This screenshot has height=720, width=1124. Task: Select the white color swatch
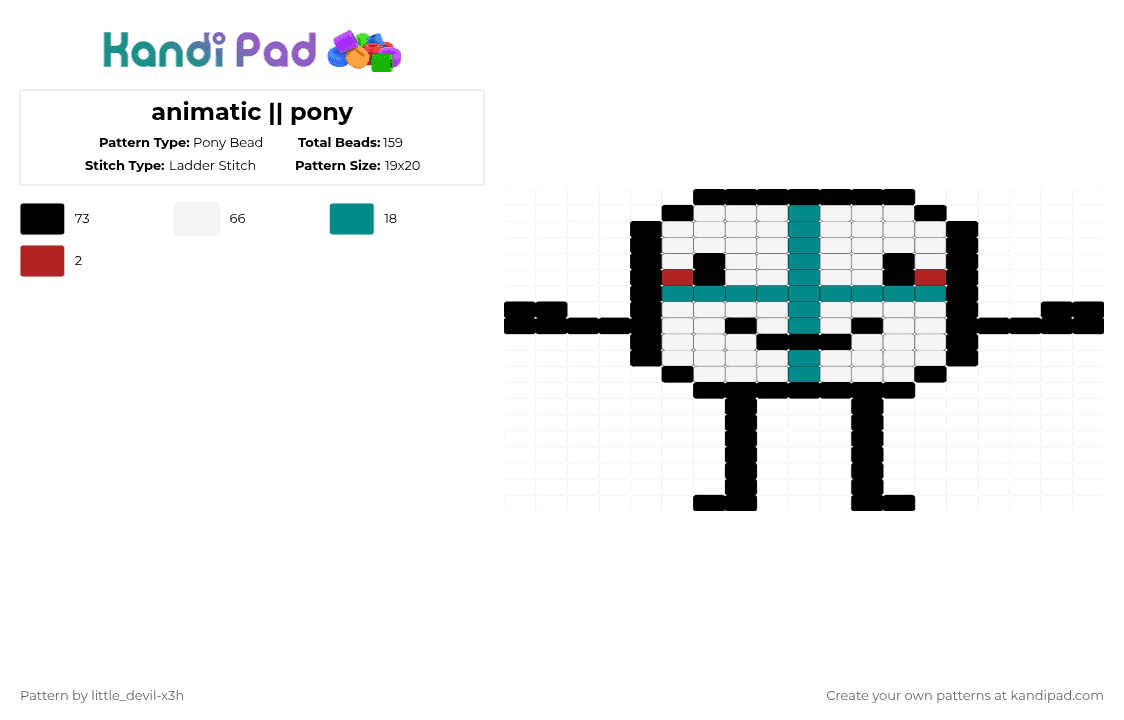pos(196,219)
